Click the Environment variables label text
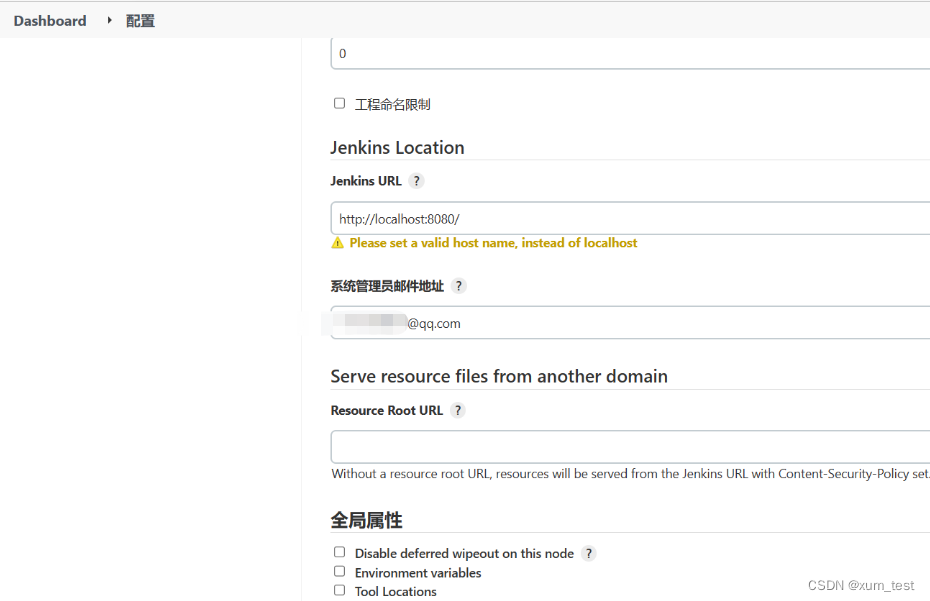Image resolution: width=930 pixels, height=601 pixels. click(x=418, y=573)
